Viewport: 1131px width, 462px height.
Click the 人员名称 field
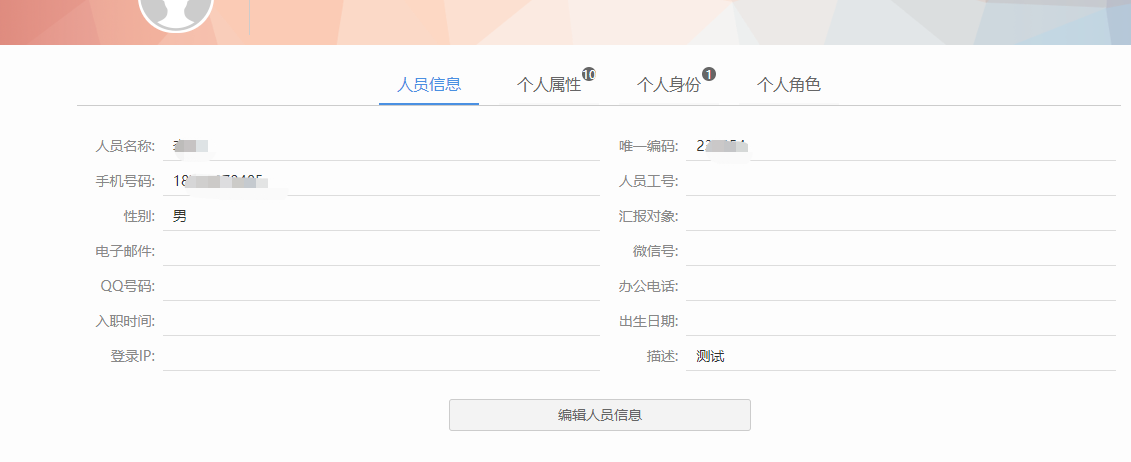click(x=380, y=146)
